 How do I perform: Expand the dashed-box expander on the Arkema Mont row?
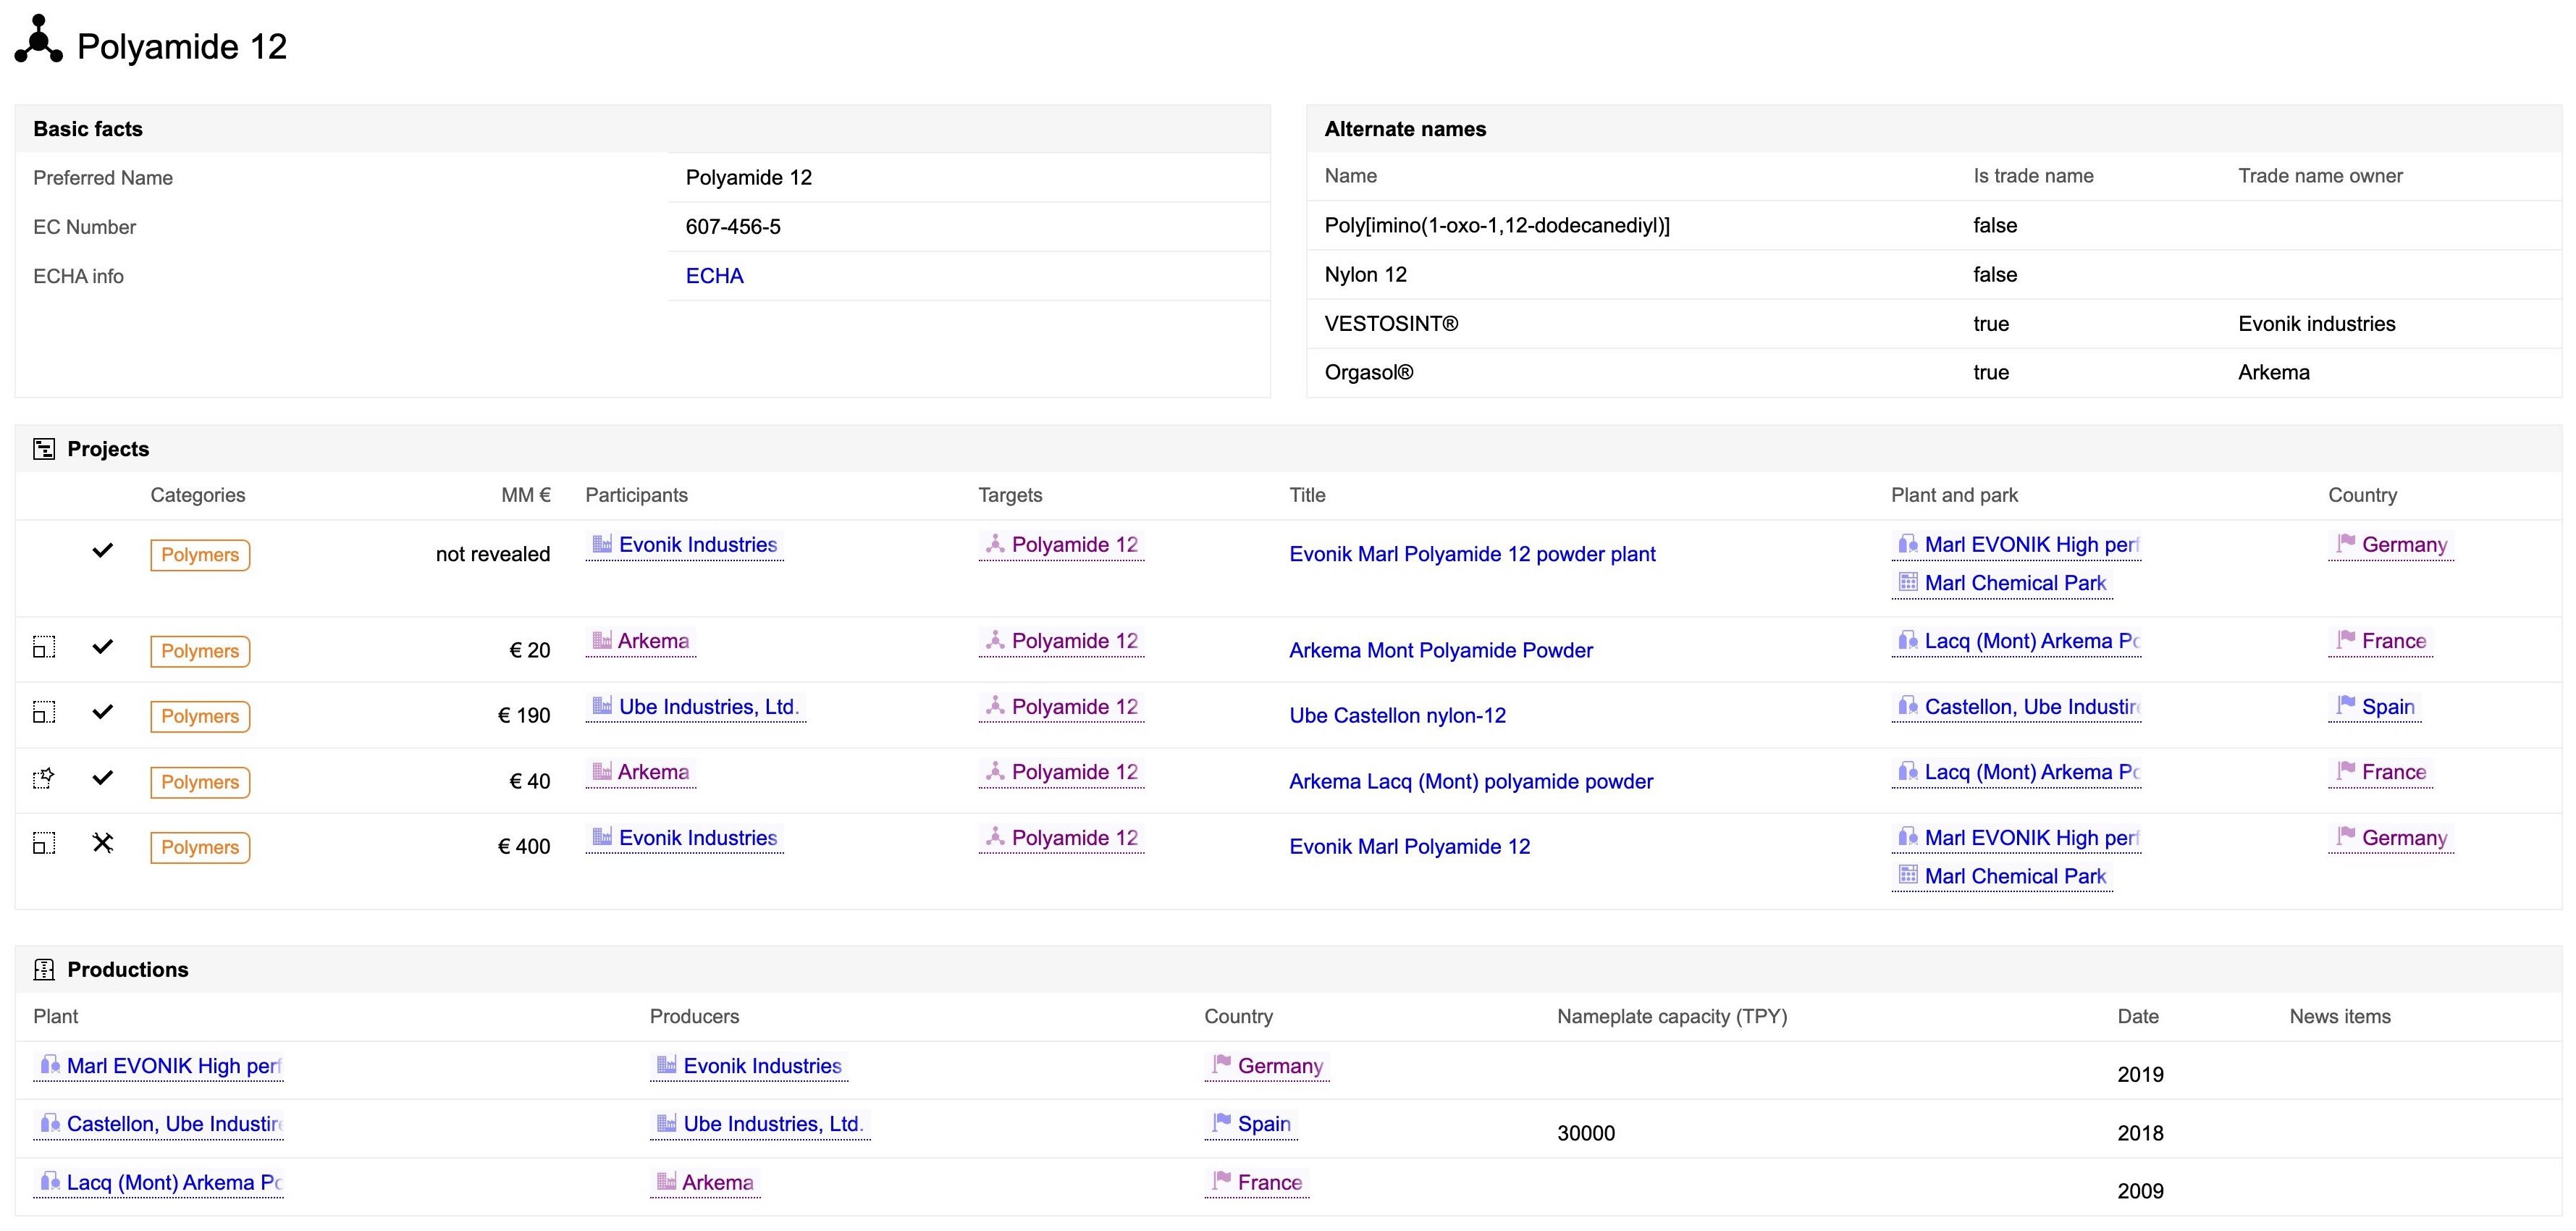tap(44, 647)
